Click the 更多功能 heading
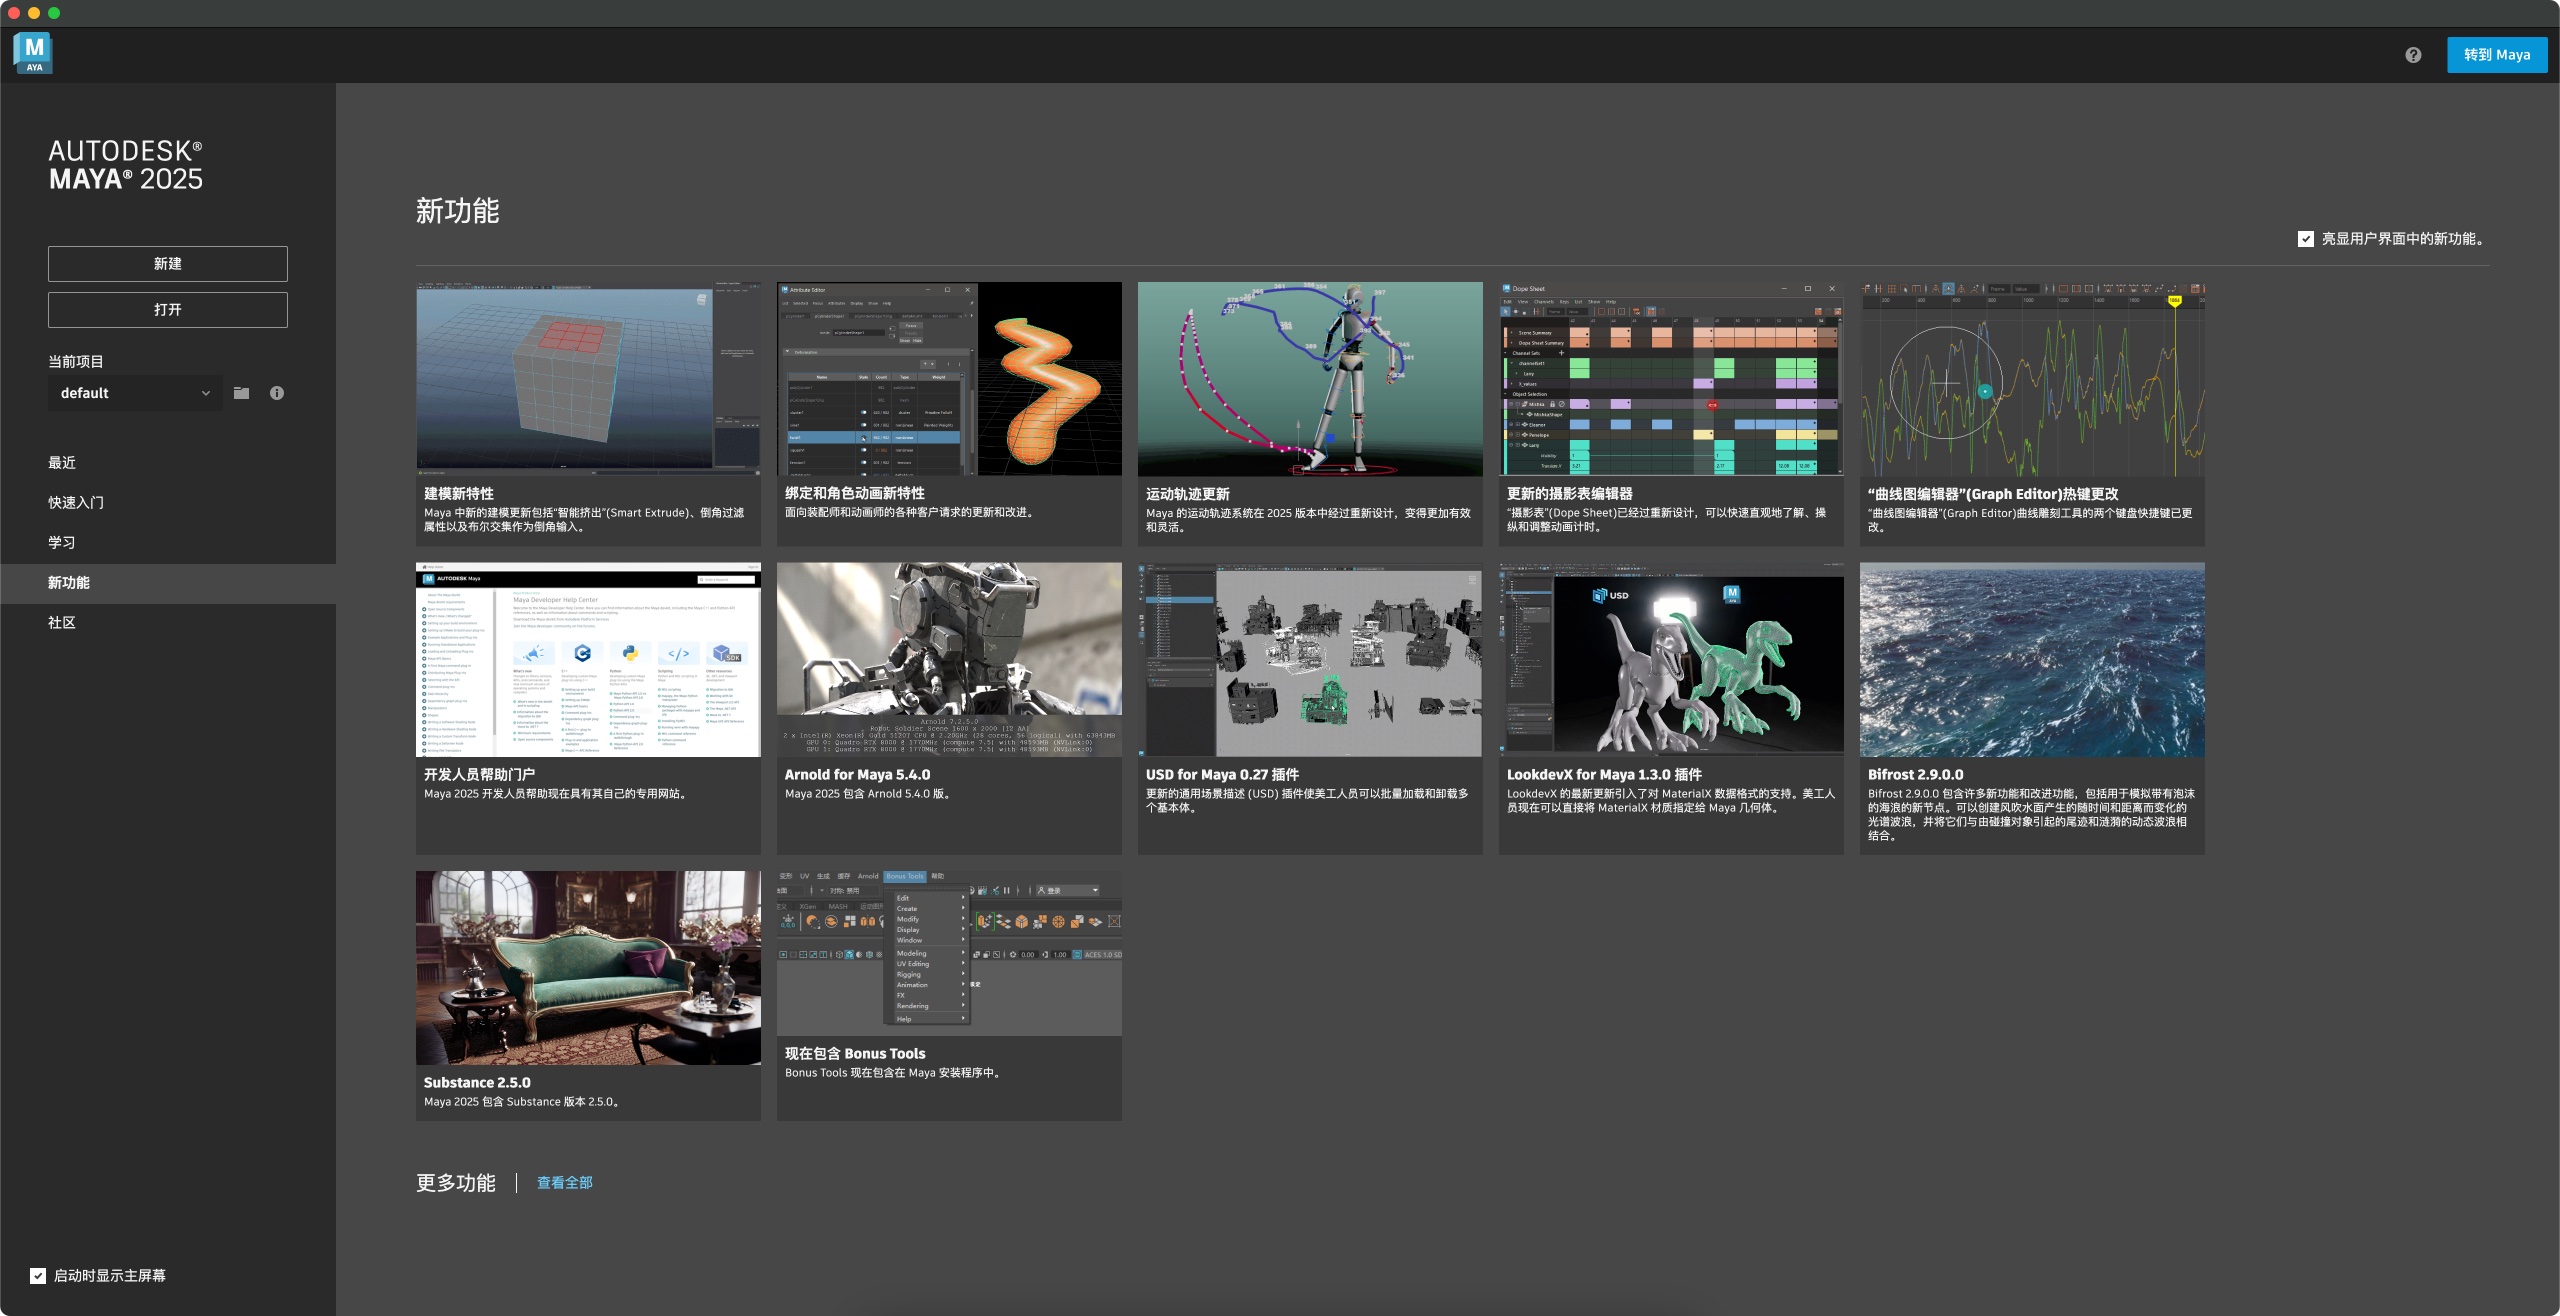Screen dimensions: 2560x1316 click(x=456, y=1183)
